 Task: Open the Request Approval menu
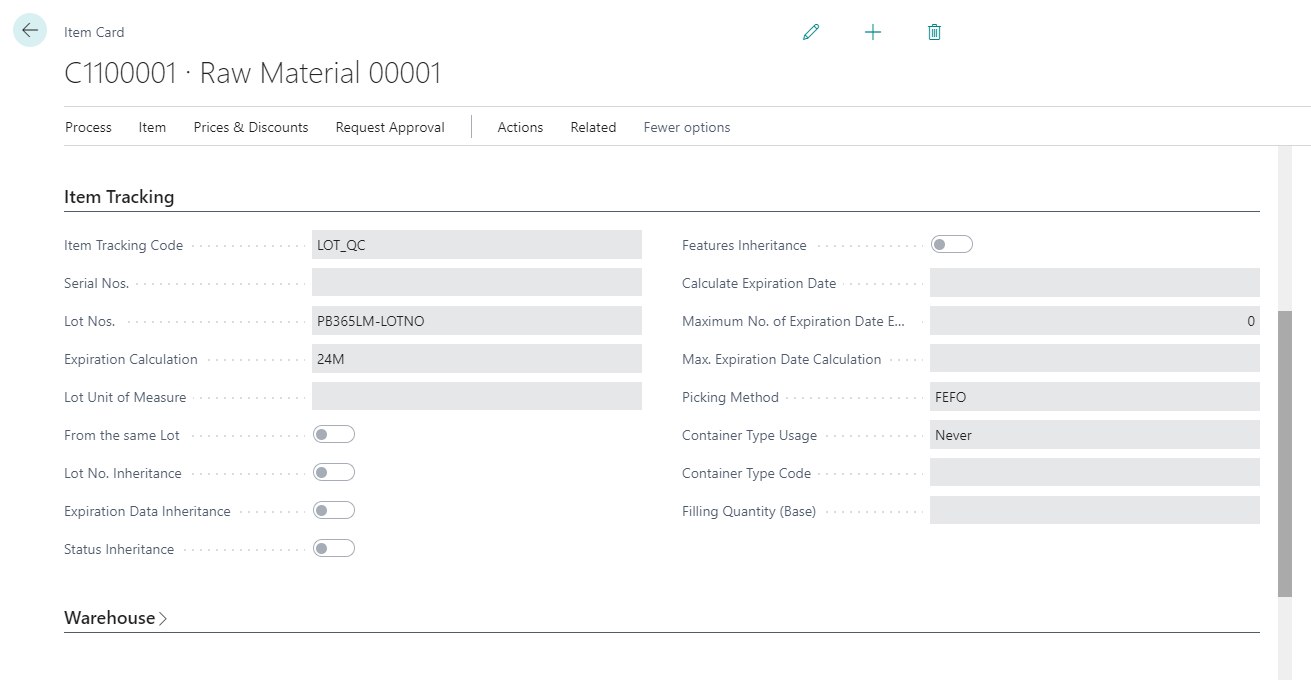pyautogui.click(x=390, y=127)
